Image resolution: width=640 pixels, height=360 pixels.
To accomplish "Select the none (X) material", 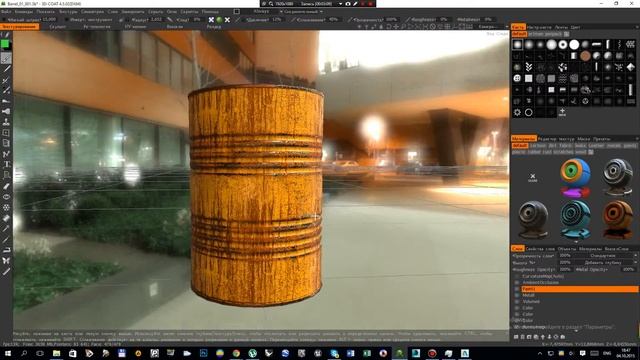I will (533, 178).
